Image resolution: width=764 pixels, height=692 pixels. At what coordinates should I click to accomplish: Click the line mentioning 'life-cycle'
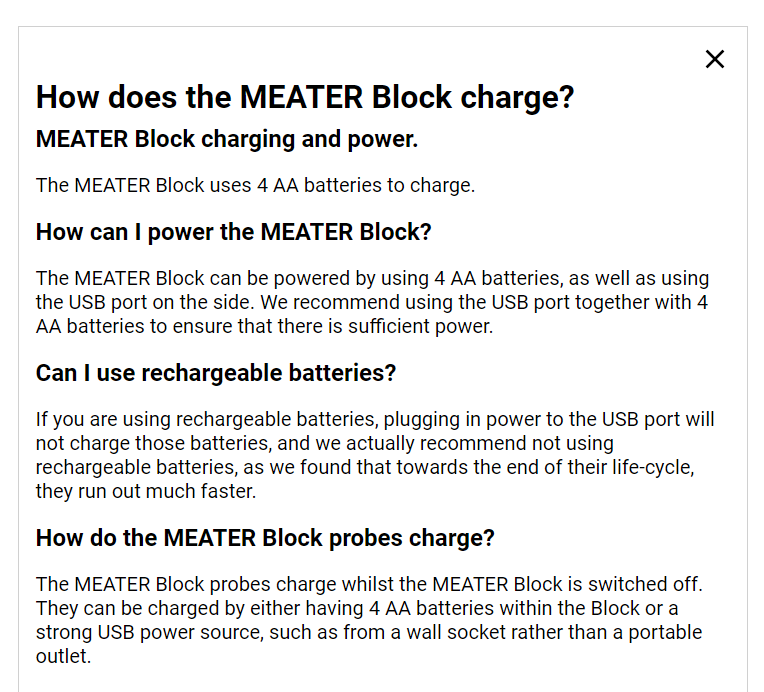pos(365,467)
